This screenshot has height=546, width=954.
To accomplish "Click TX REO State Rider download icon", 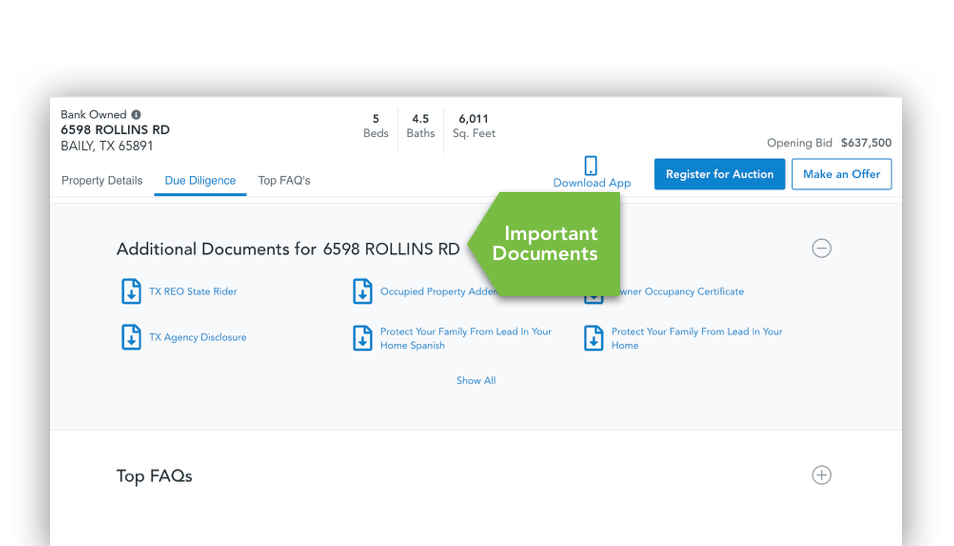I will pyautogui.click(x=131, y=292).
